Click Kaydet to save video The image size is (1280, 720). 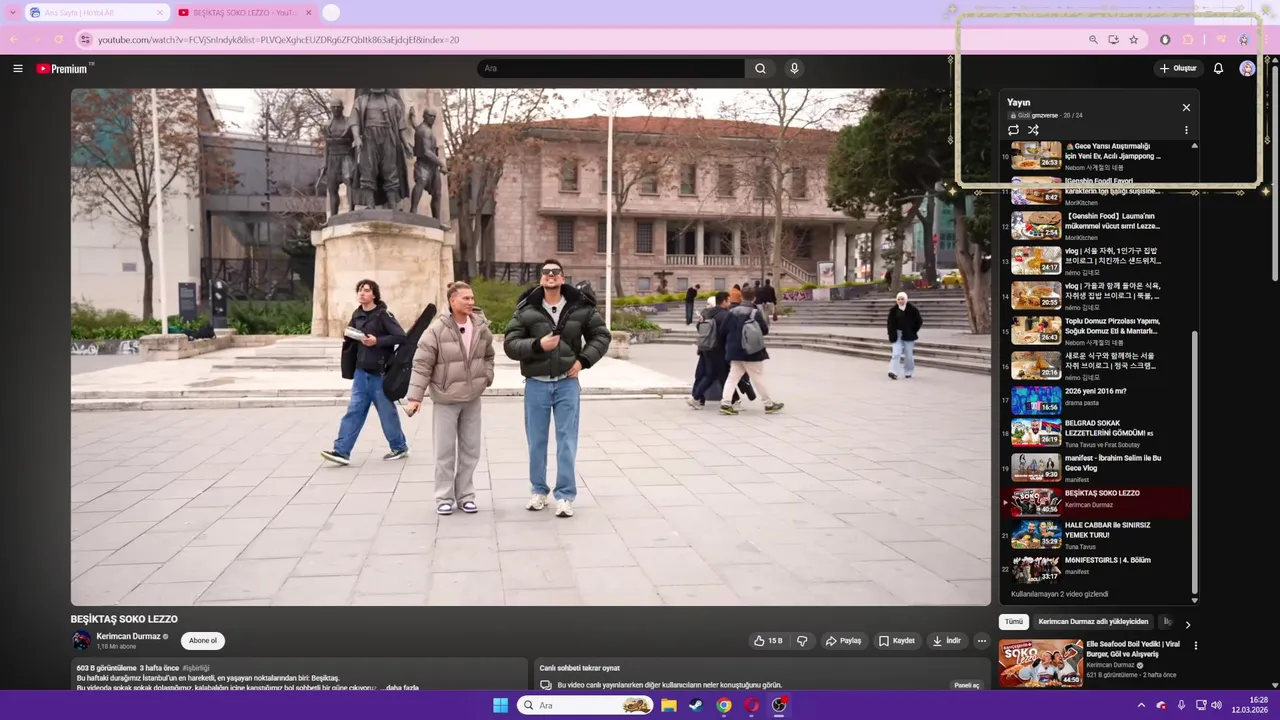pos(897,641)
